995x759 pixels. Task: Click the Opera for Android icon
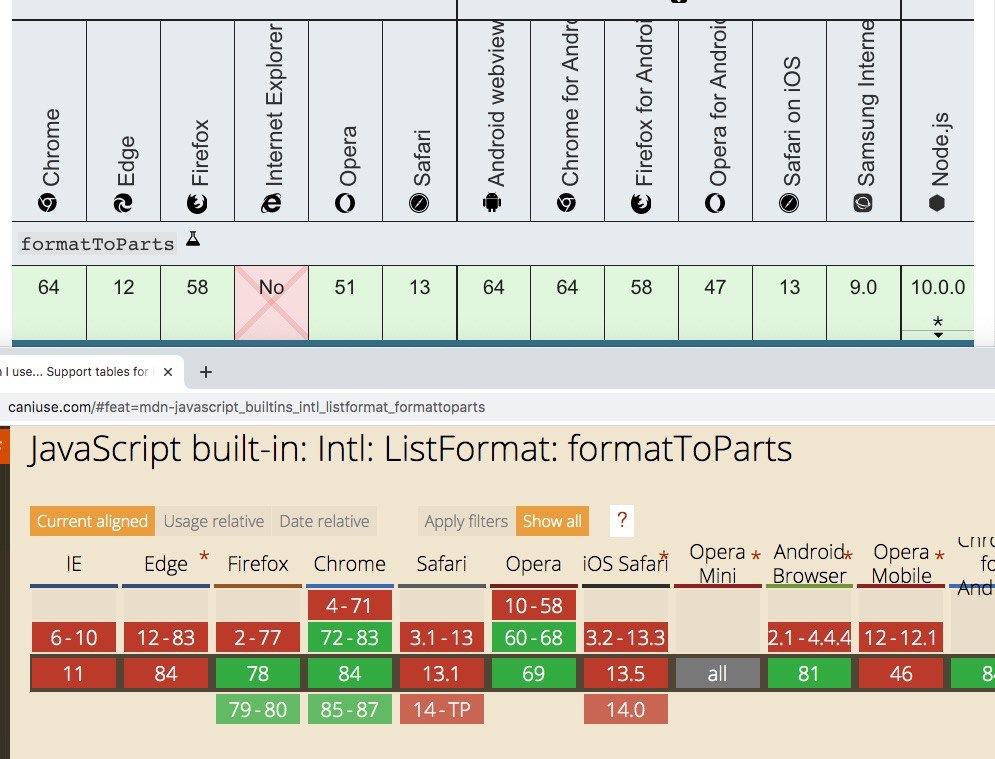pos(715,203)
